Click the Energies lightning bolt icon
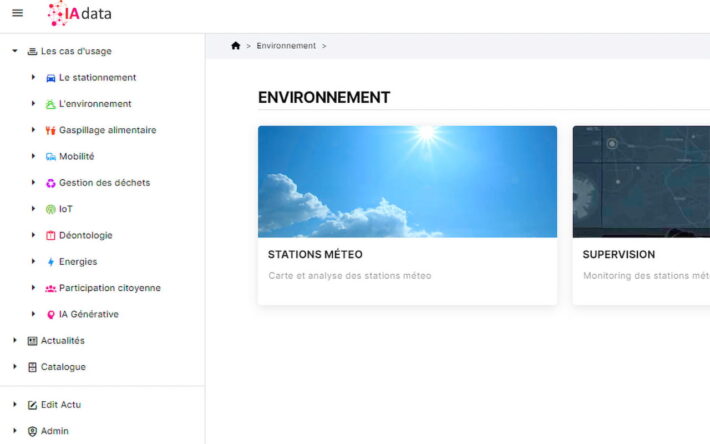 [x=51, y=262]
